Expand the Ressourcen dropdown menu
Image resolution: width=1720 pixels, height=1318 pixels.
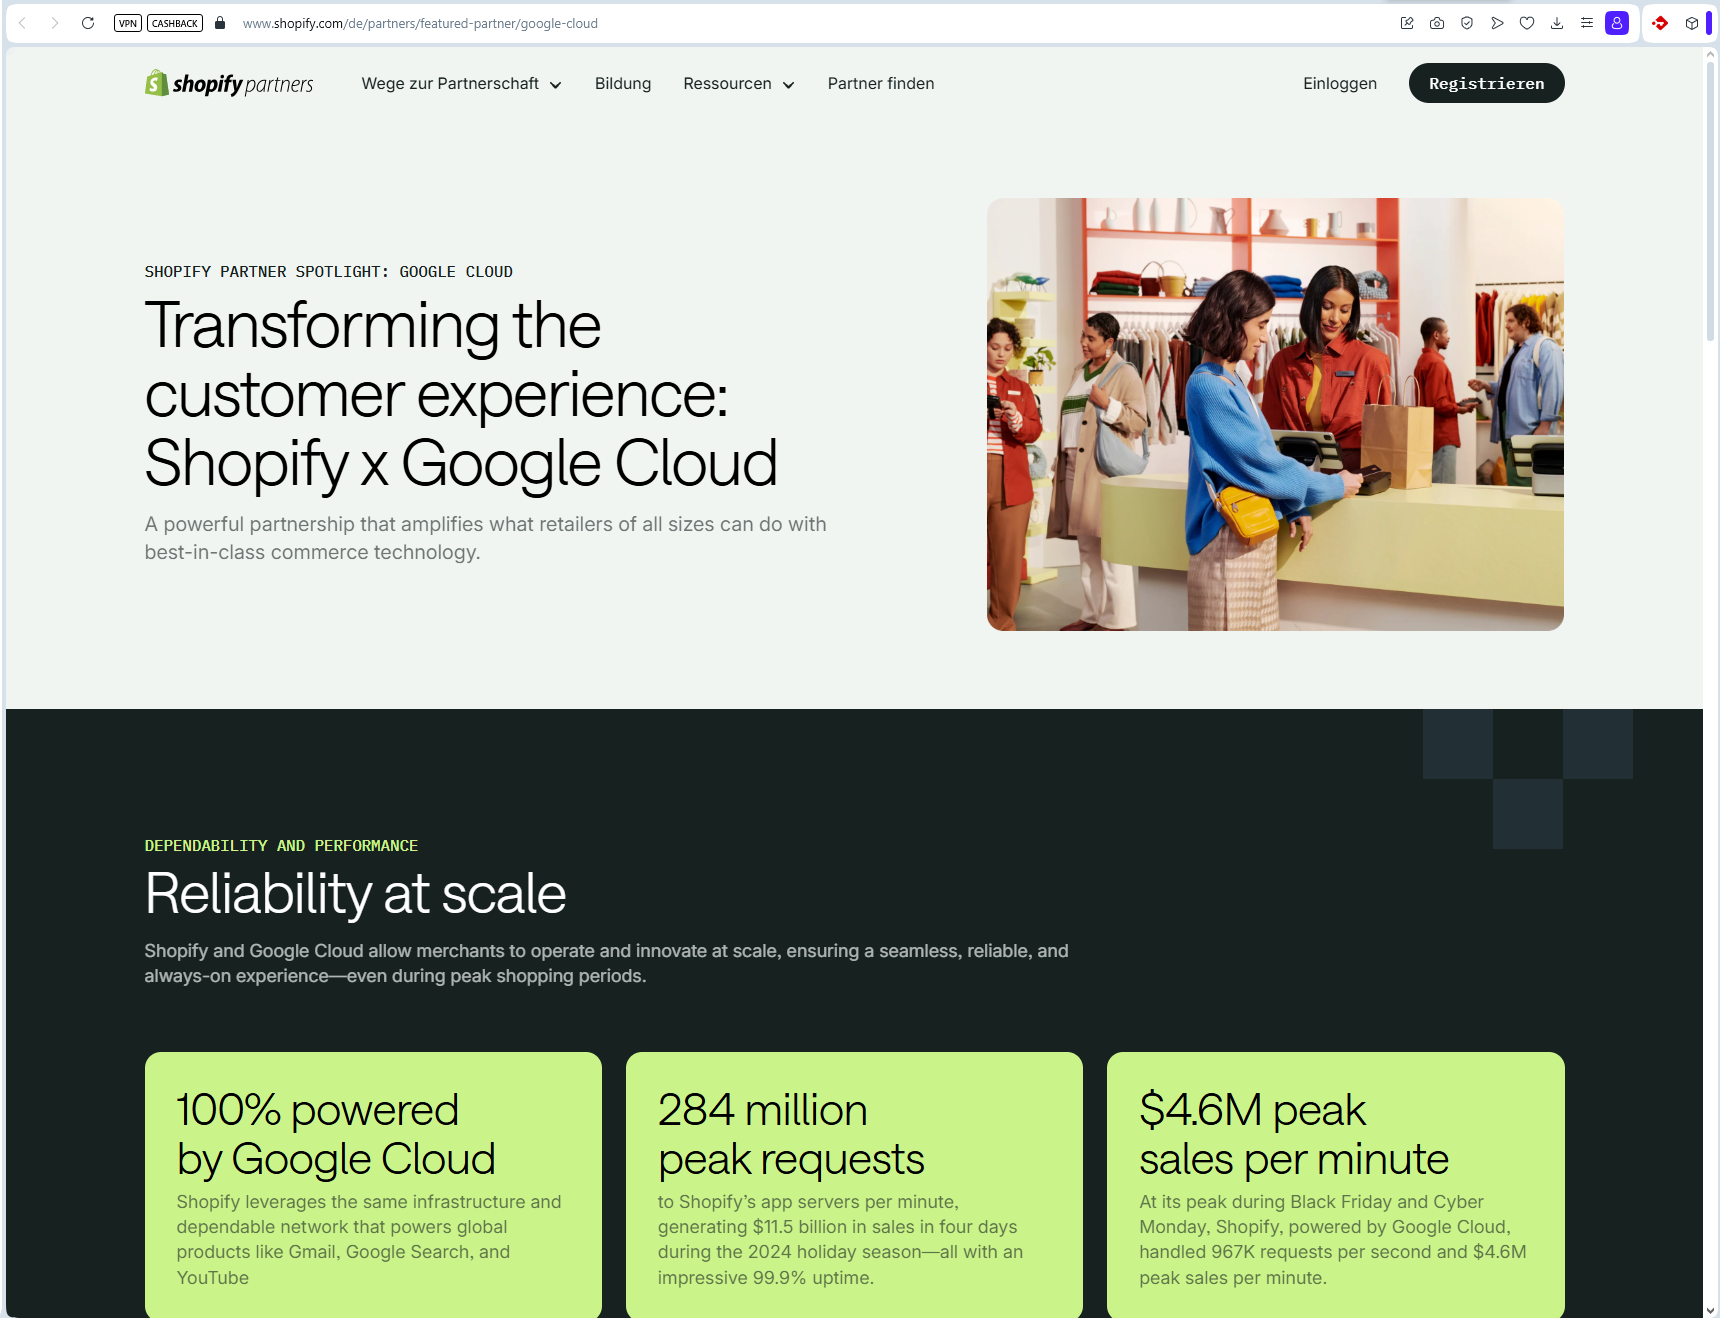pyautogui.click(x=738, y=84)
